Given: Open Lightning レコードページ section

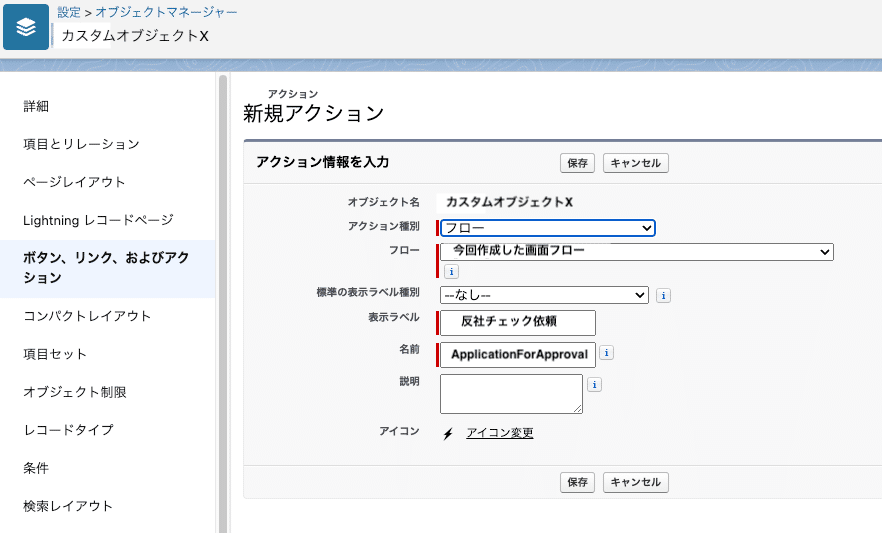Looking at the screenshot, I should tap(98, 220).
